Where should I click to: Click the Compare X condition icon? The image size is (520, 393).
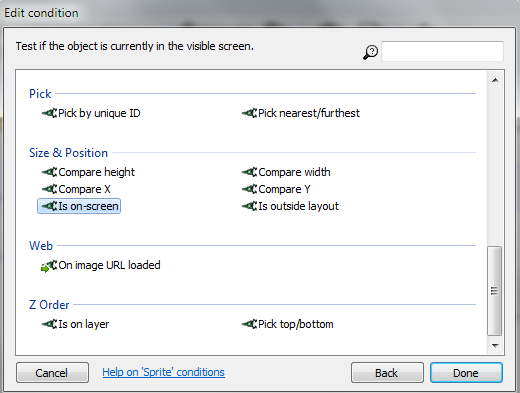[x=49, y=189]
